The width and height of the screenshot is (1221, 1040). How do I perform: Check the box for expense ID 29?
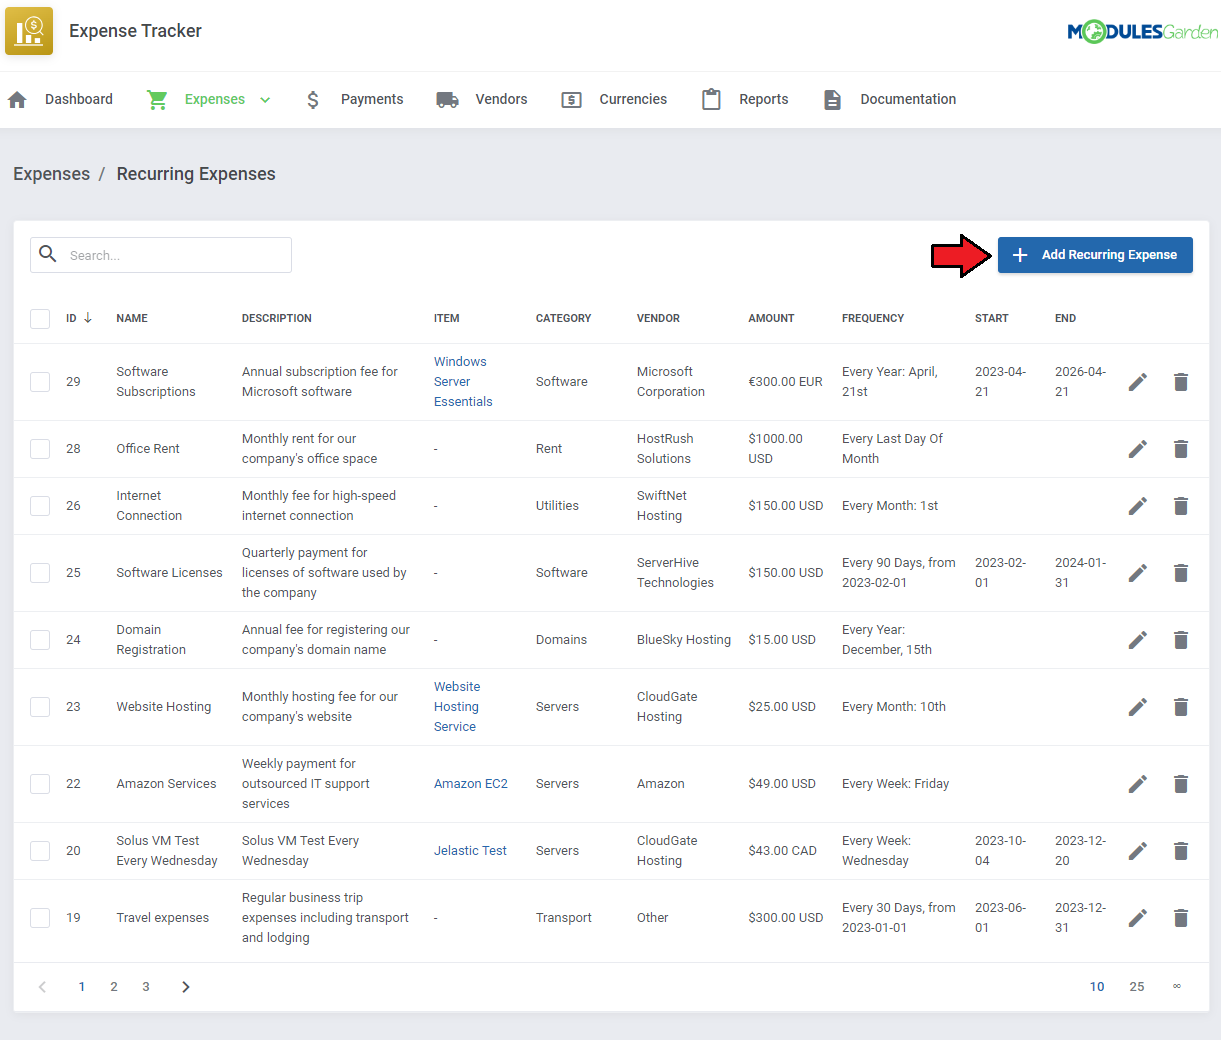pos(40,382)
